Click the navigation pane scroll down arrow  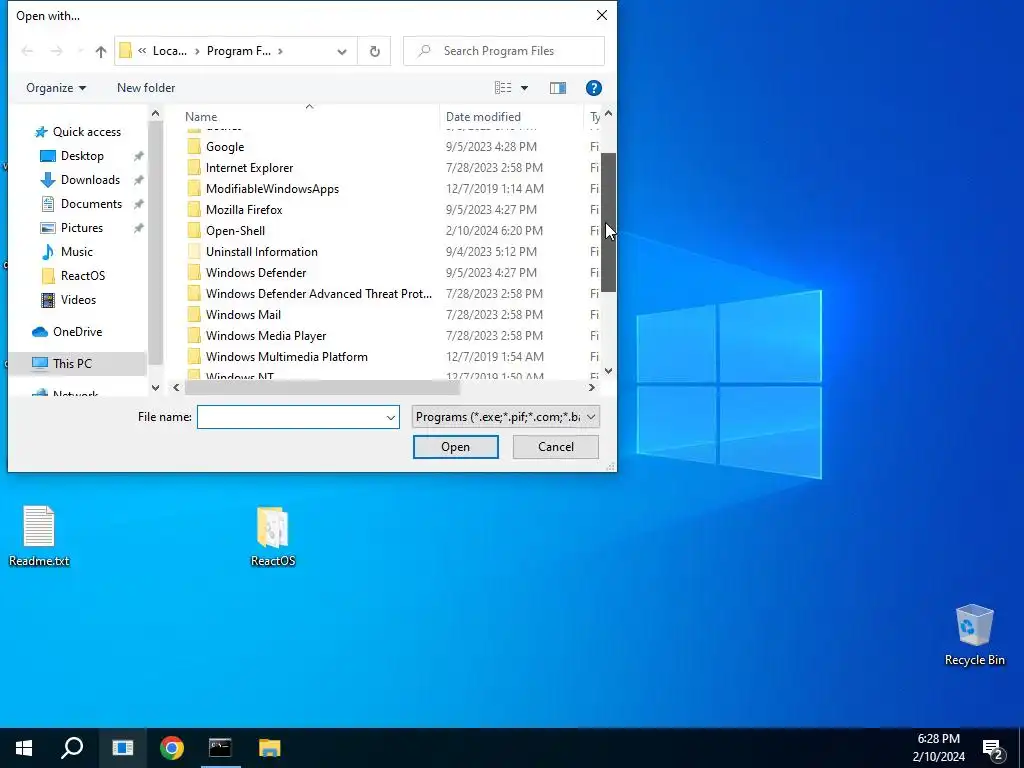coord(155,387)
